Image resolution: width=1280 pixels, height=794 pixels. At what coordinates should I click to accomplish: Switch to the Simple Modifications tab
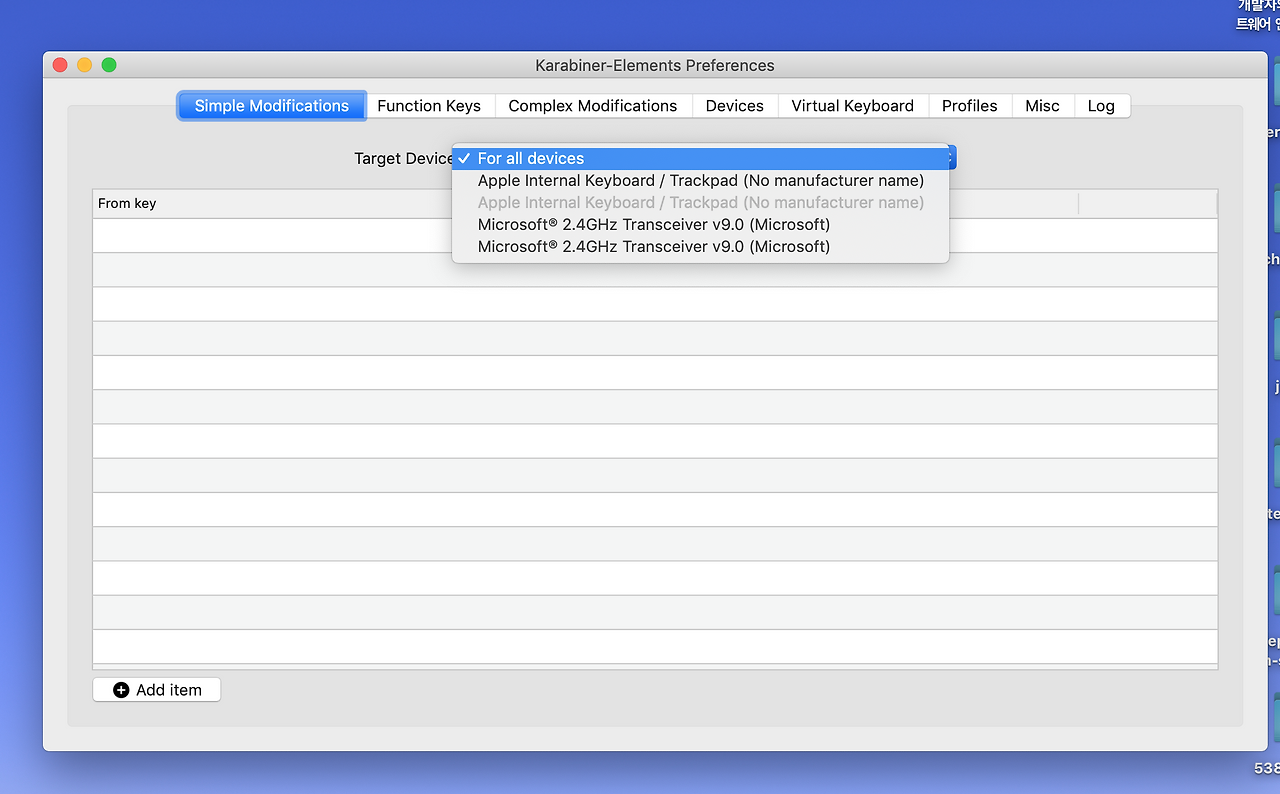tap(272, 106)
